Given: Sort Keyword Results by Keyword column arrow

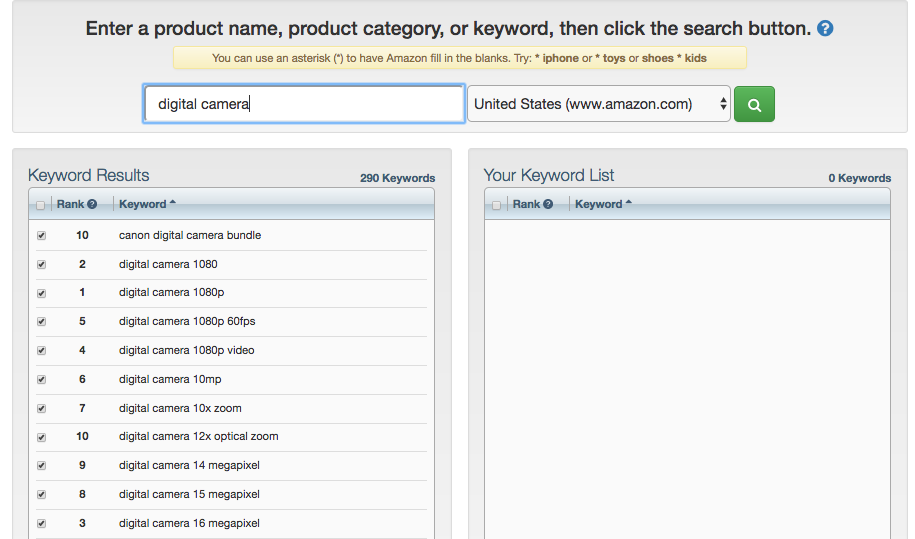Looking at the screenshot, I should click(x=173, y=204).
